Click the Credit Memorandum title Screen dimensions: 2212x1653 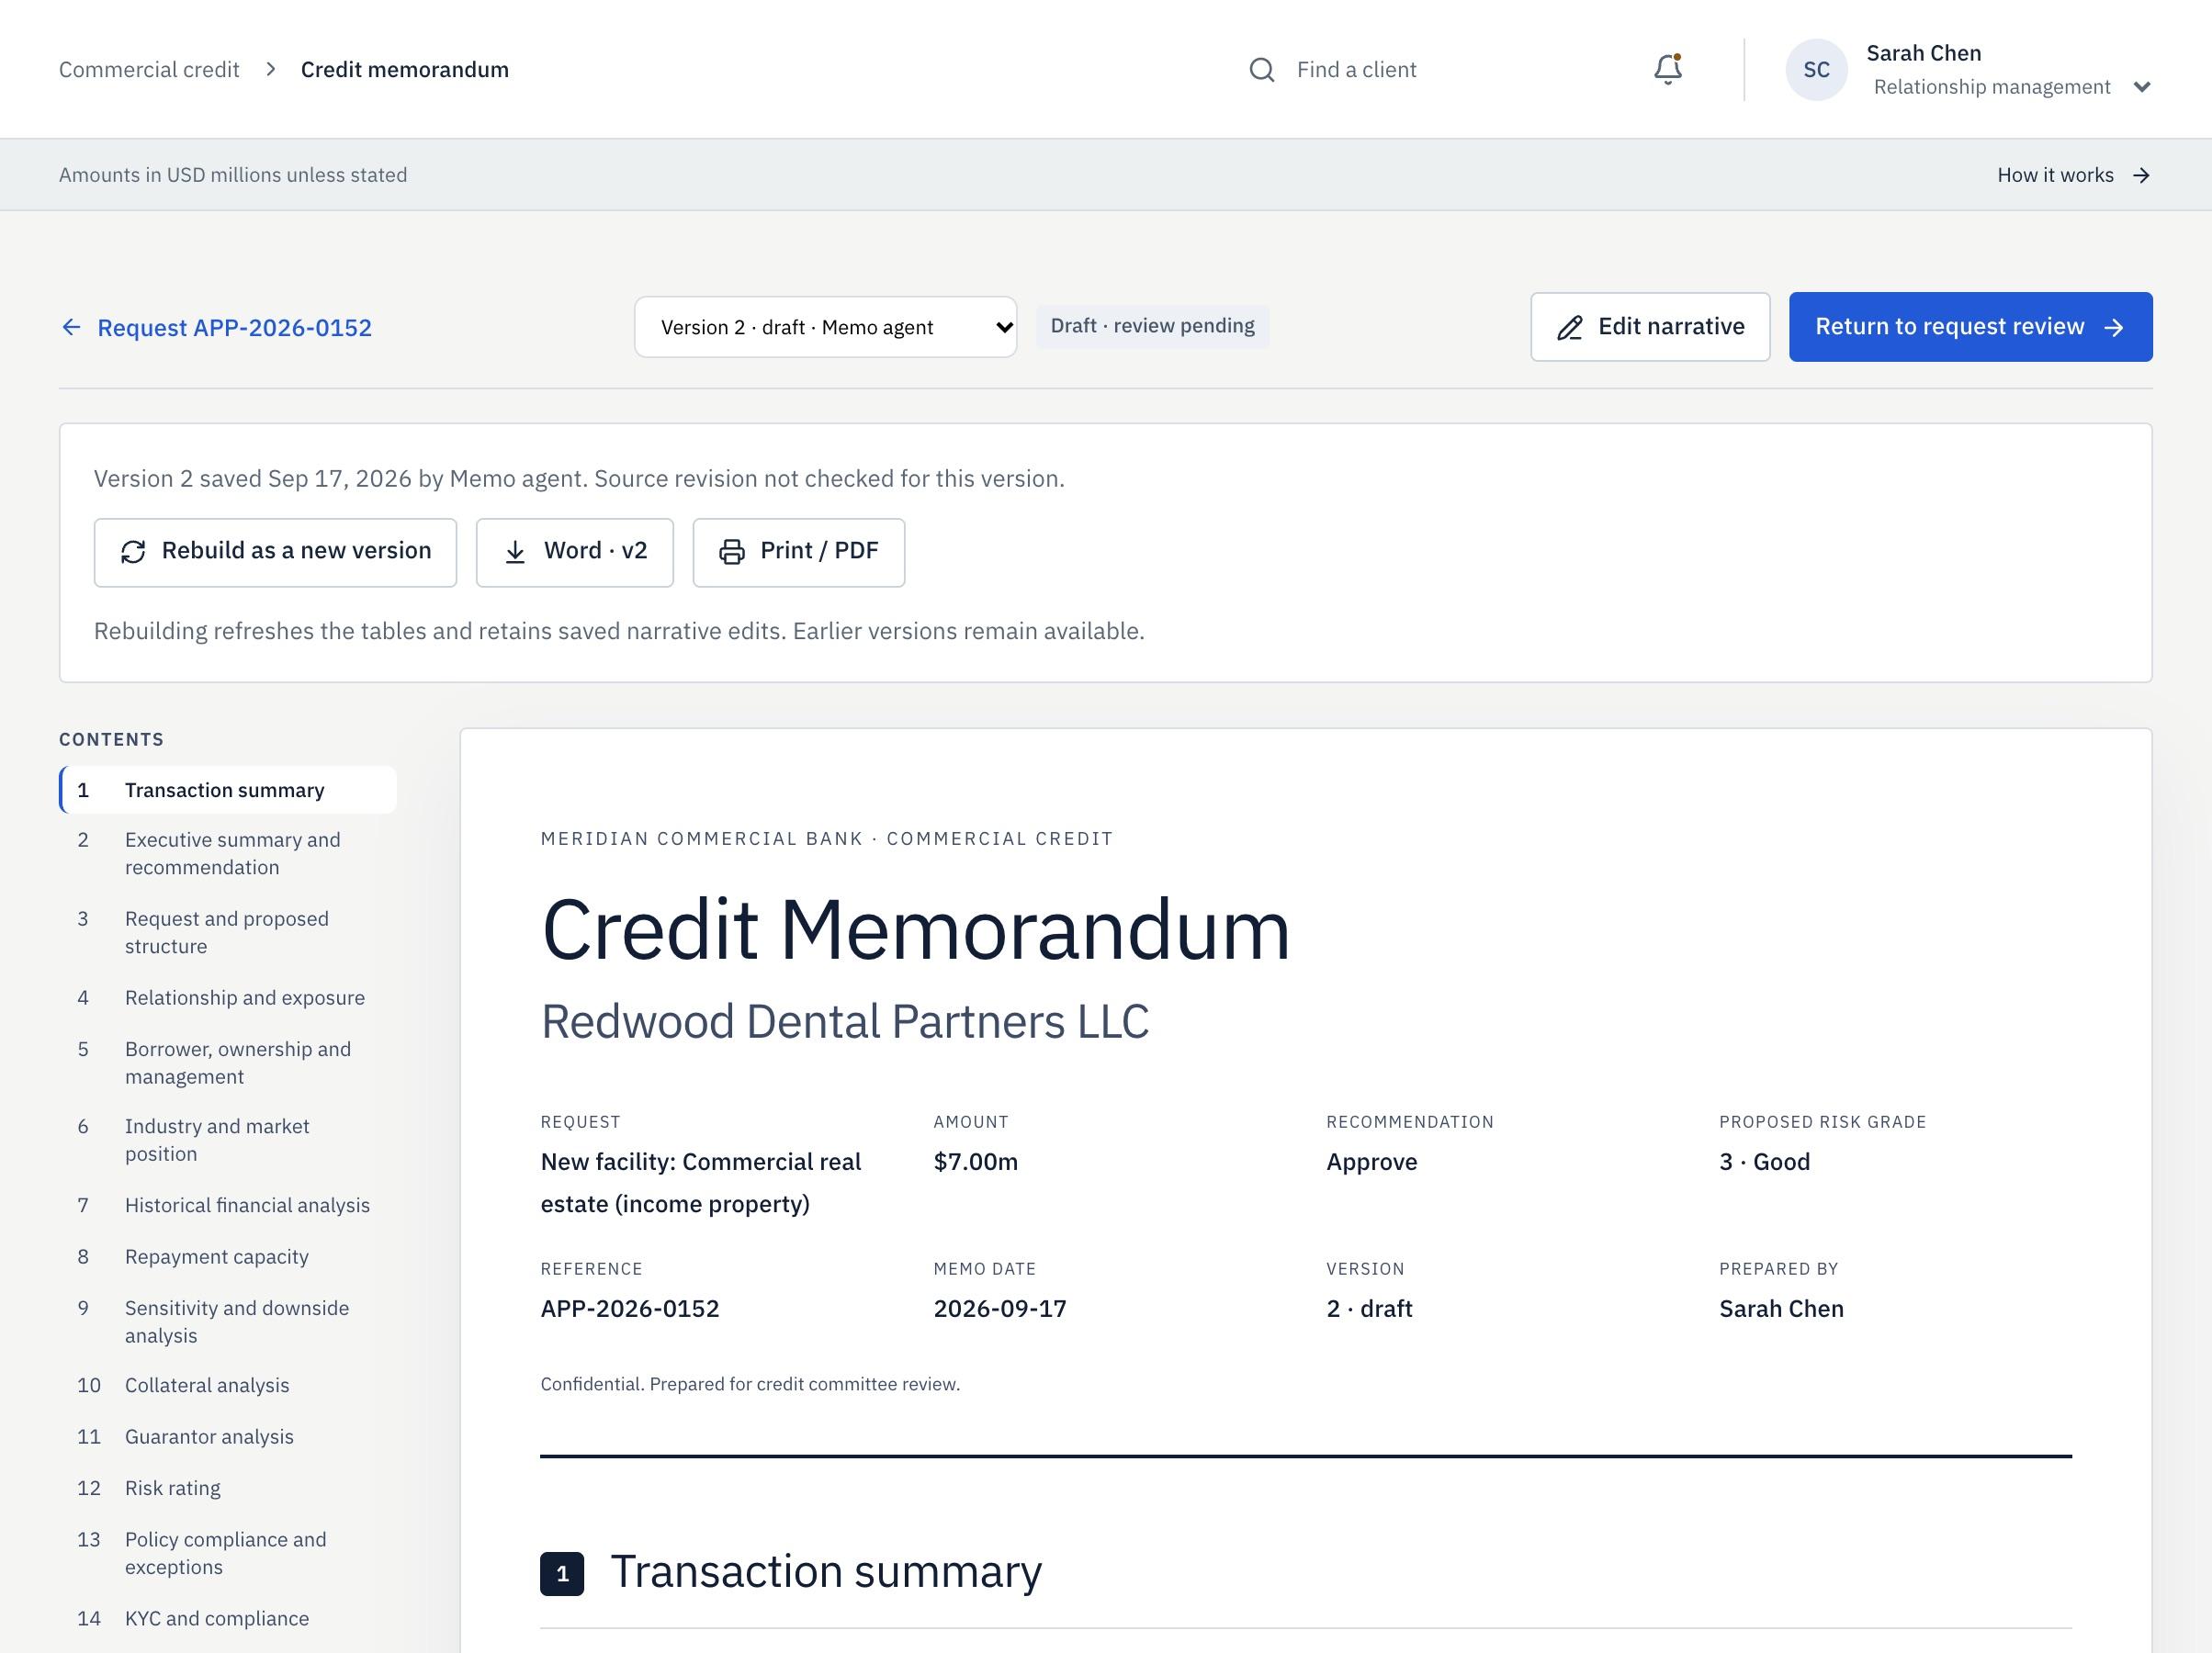click(915, 930)
